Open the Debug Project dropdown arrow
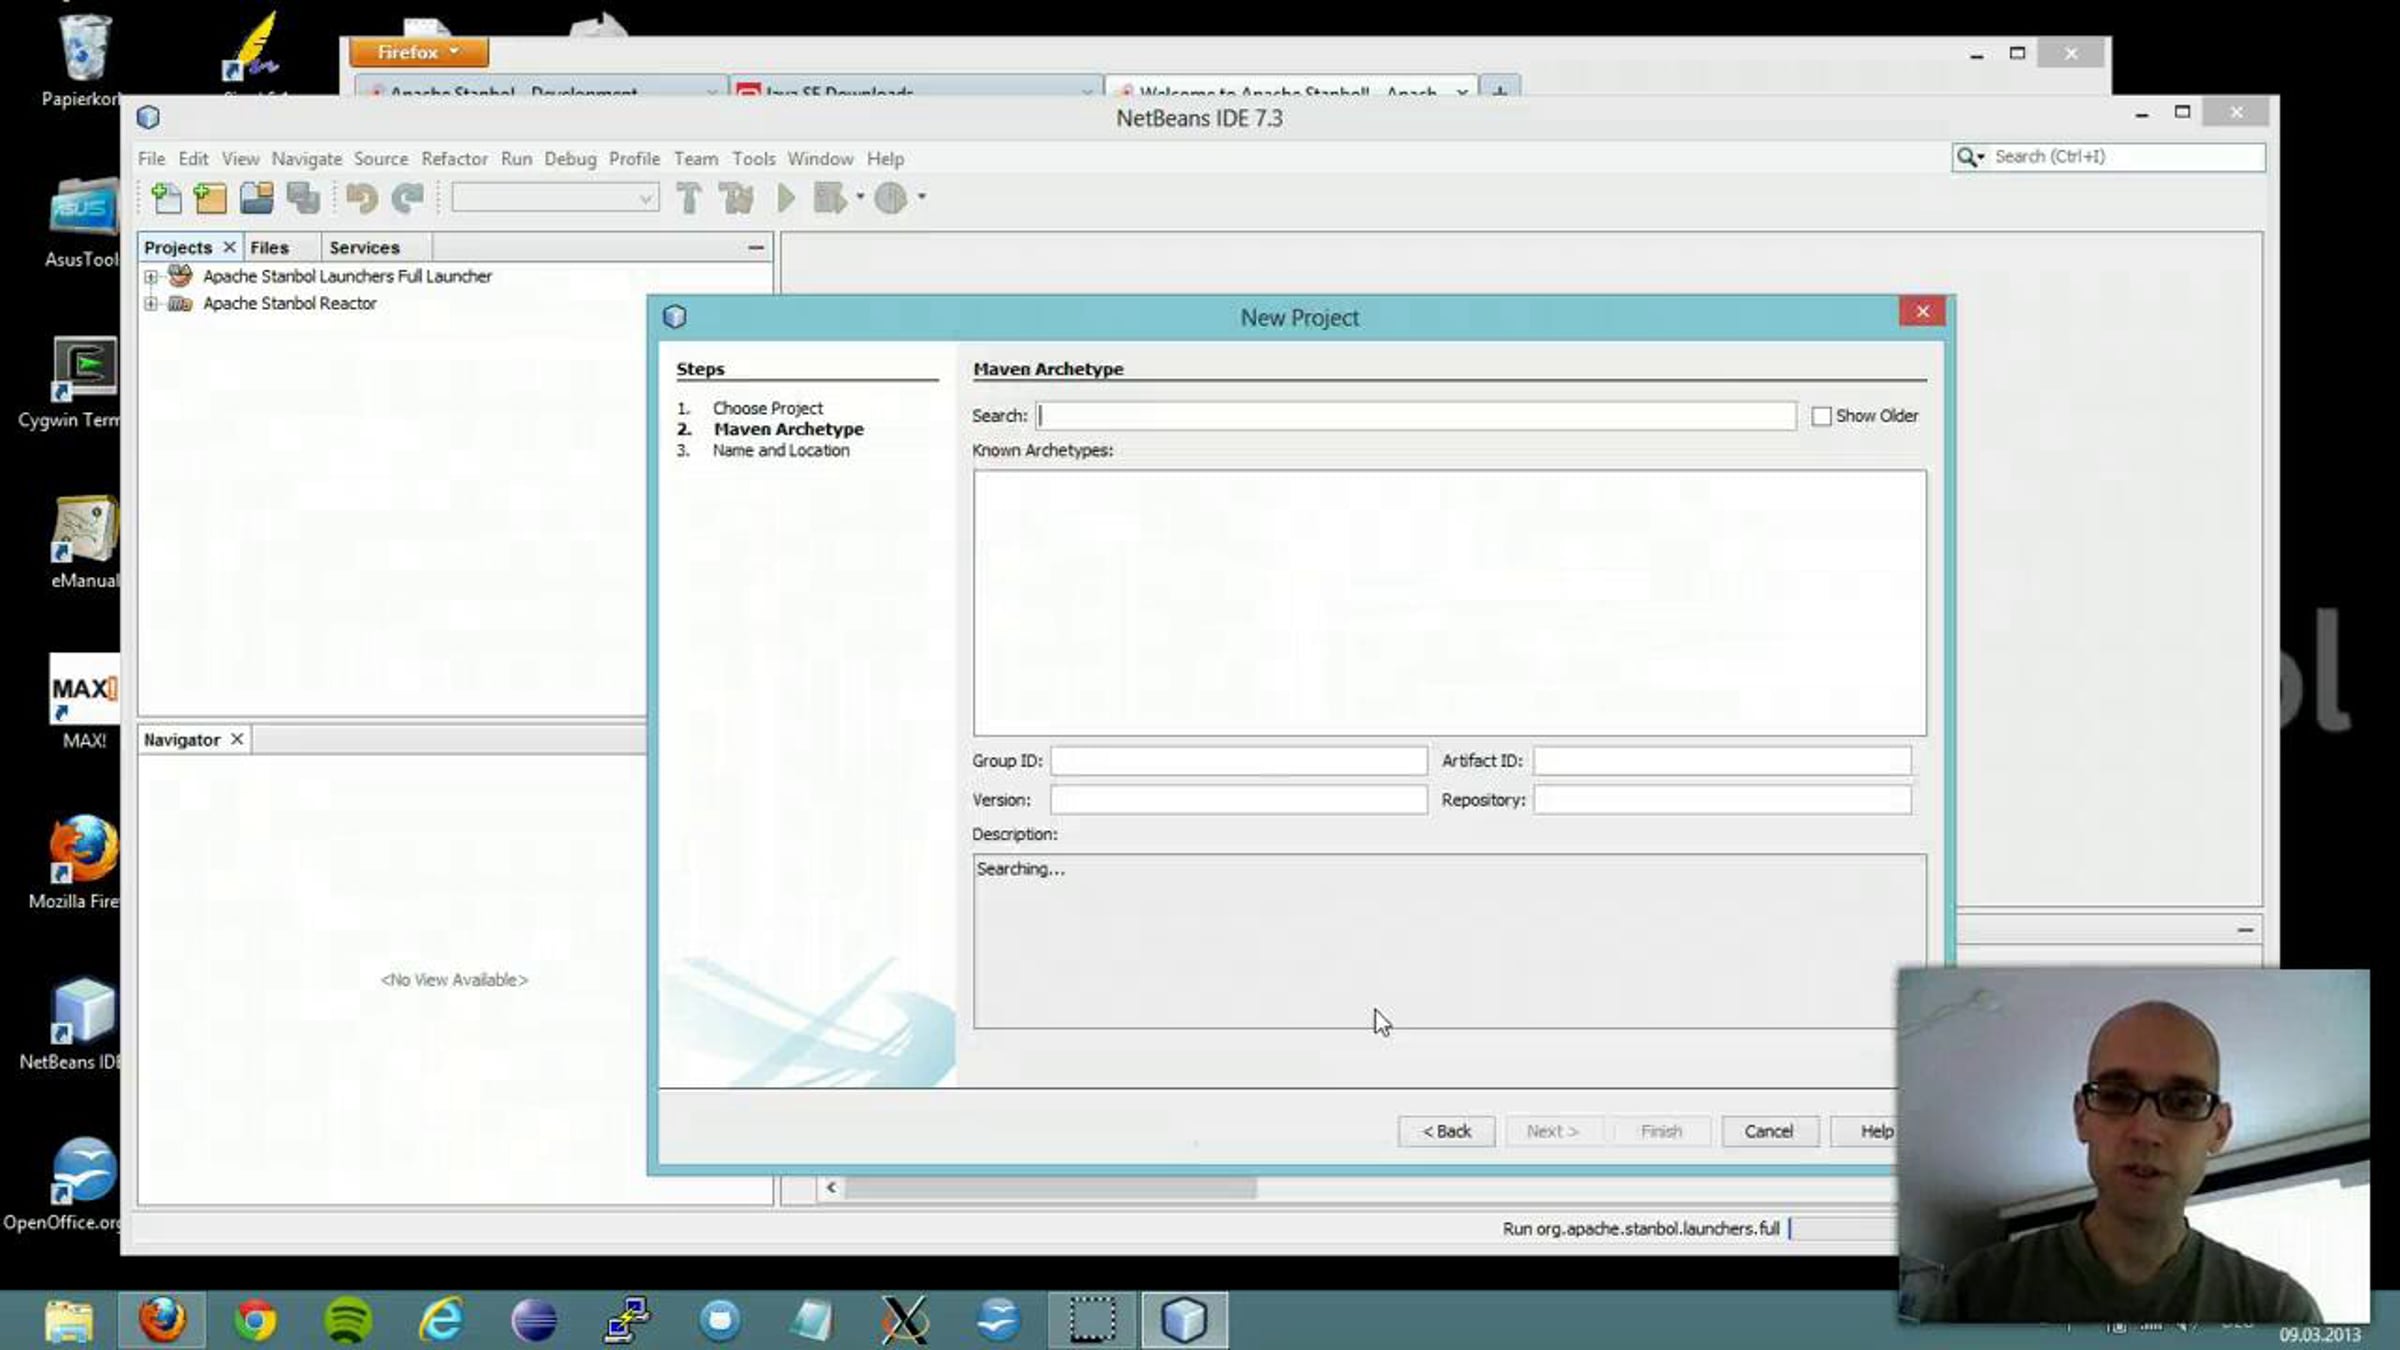Image resolution: width=2400 pixels, height=1350 pixels. point(860,197)
